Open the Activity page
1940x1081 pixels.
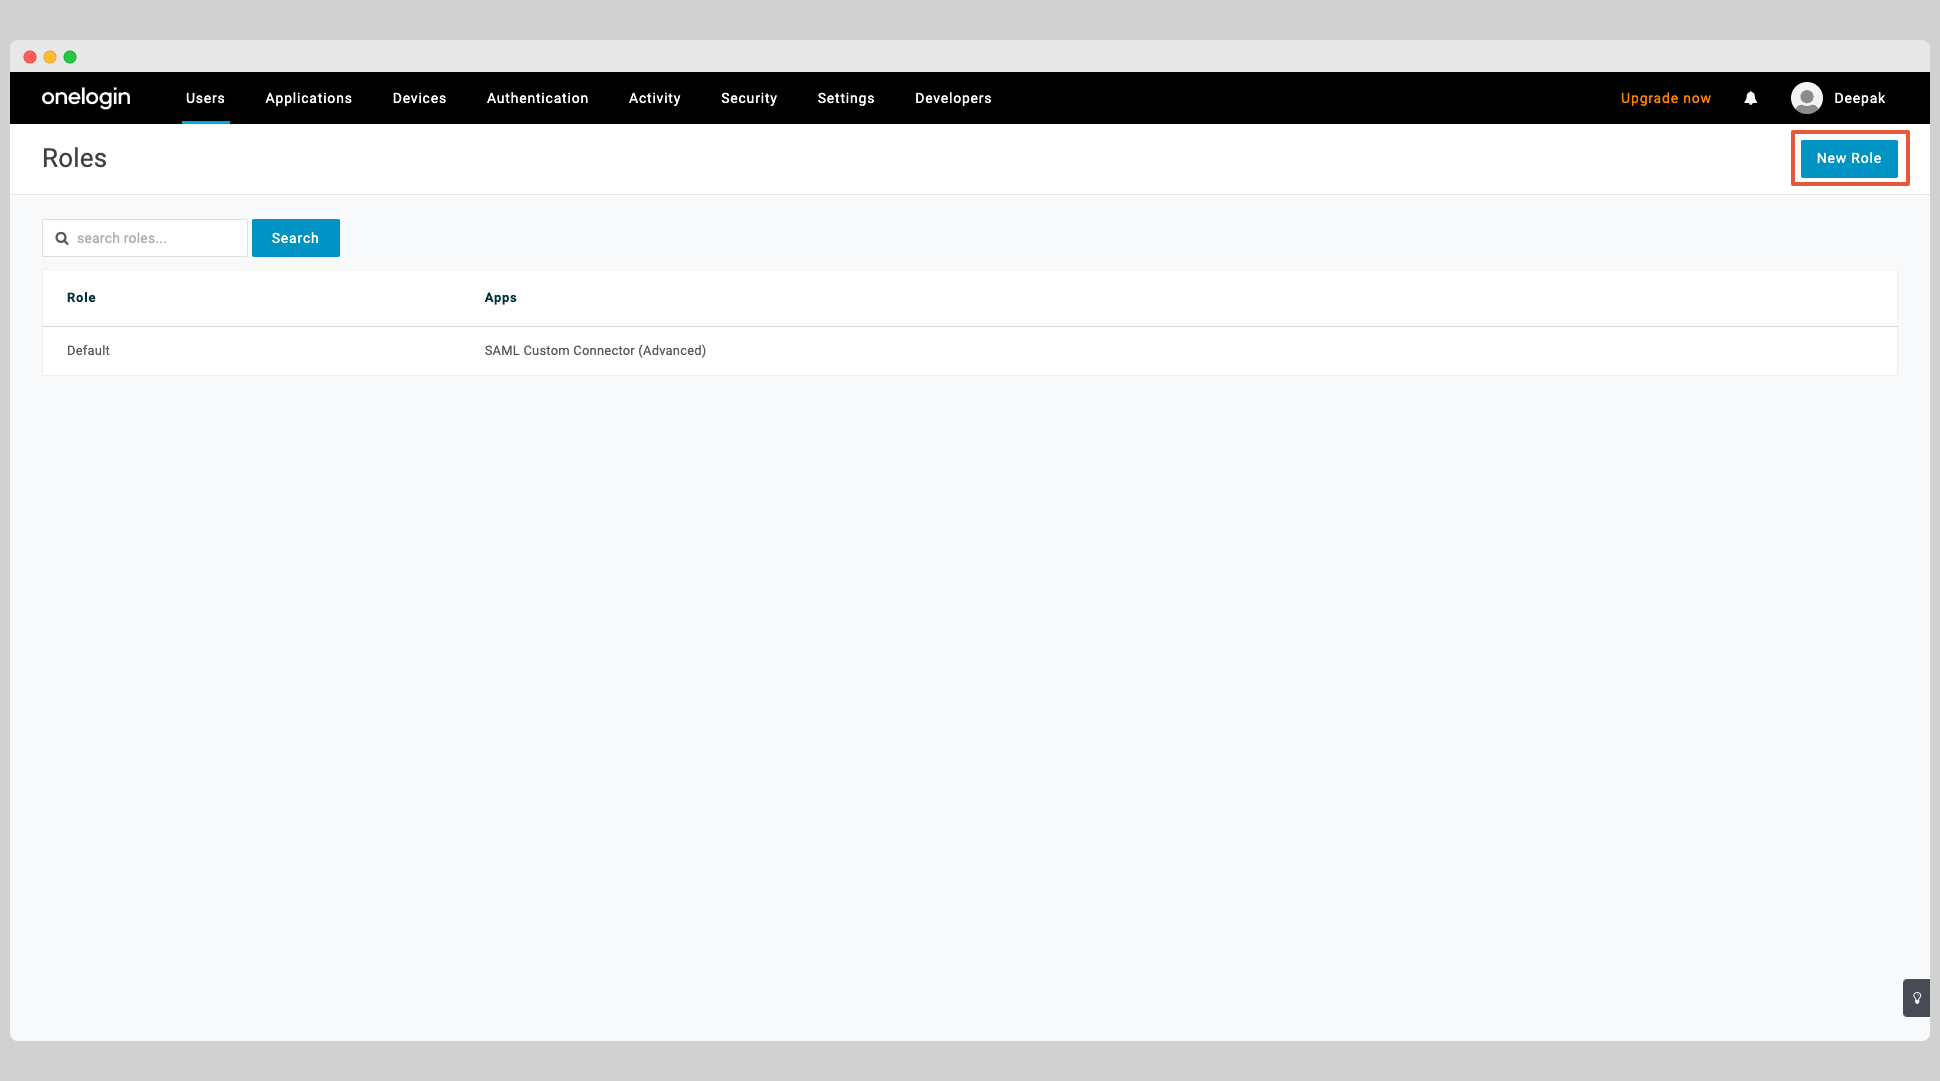tap(654, 98)
